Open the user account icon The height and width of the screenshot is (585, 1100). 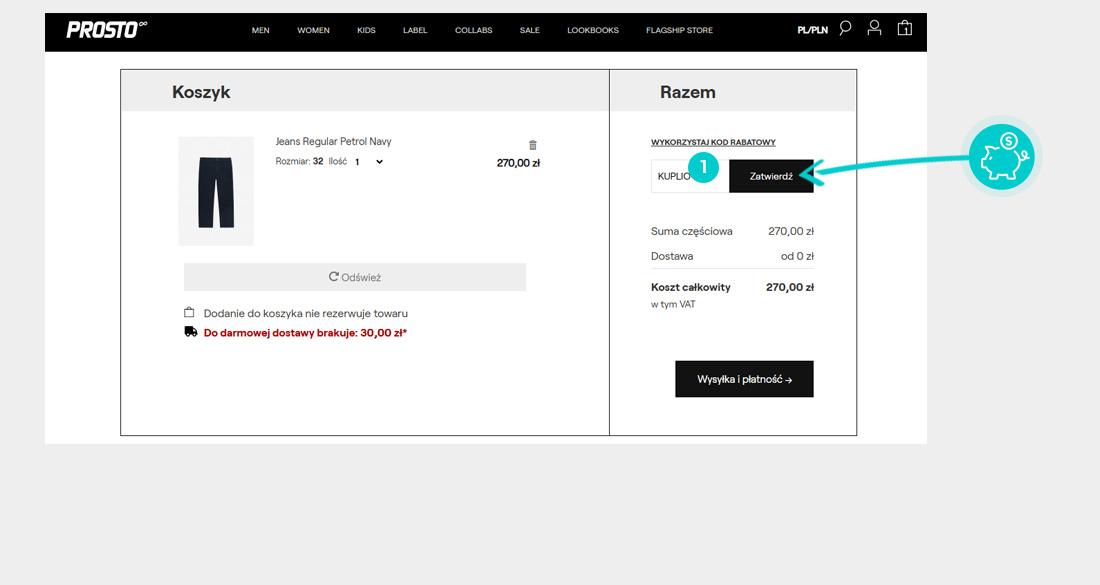coord(874,28)
